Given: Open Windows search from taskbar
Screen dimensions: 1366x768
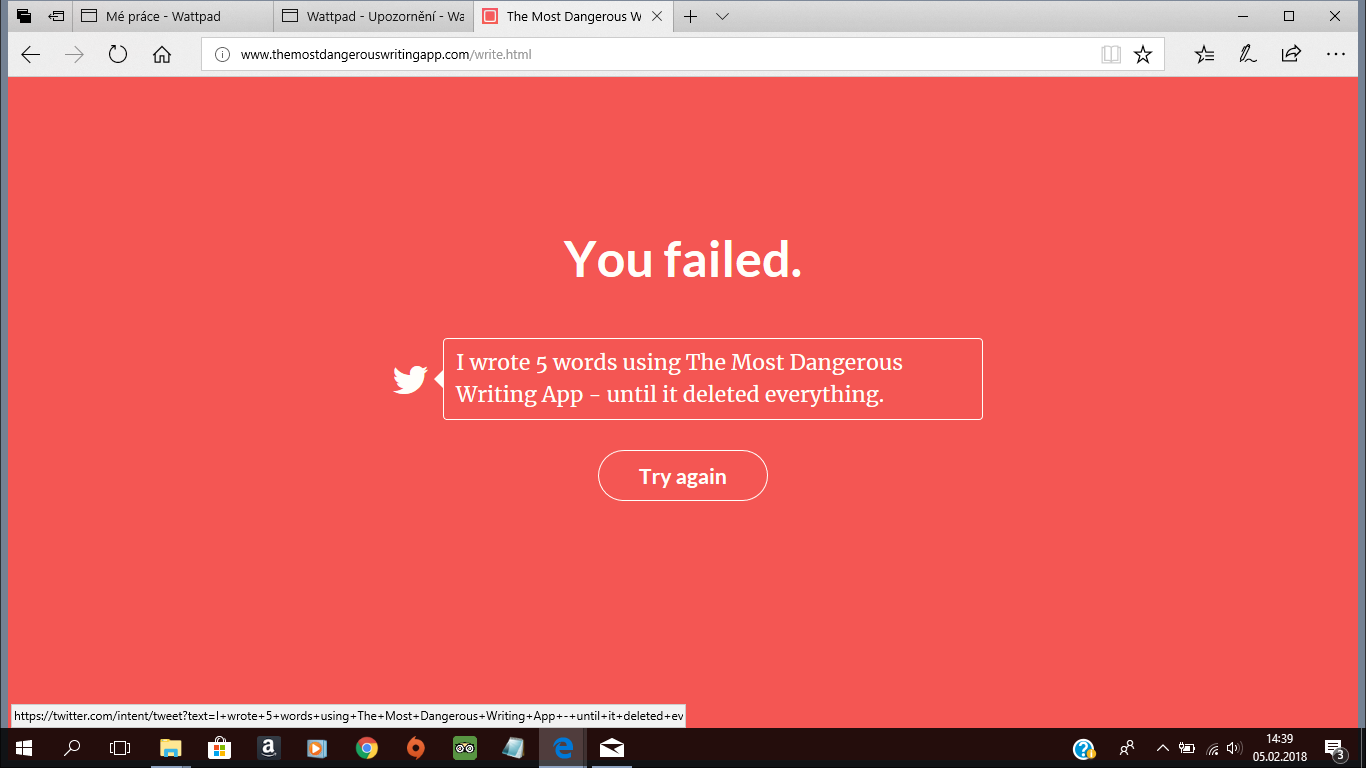Looking at the screenshot, I should [x=72, y=747].
